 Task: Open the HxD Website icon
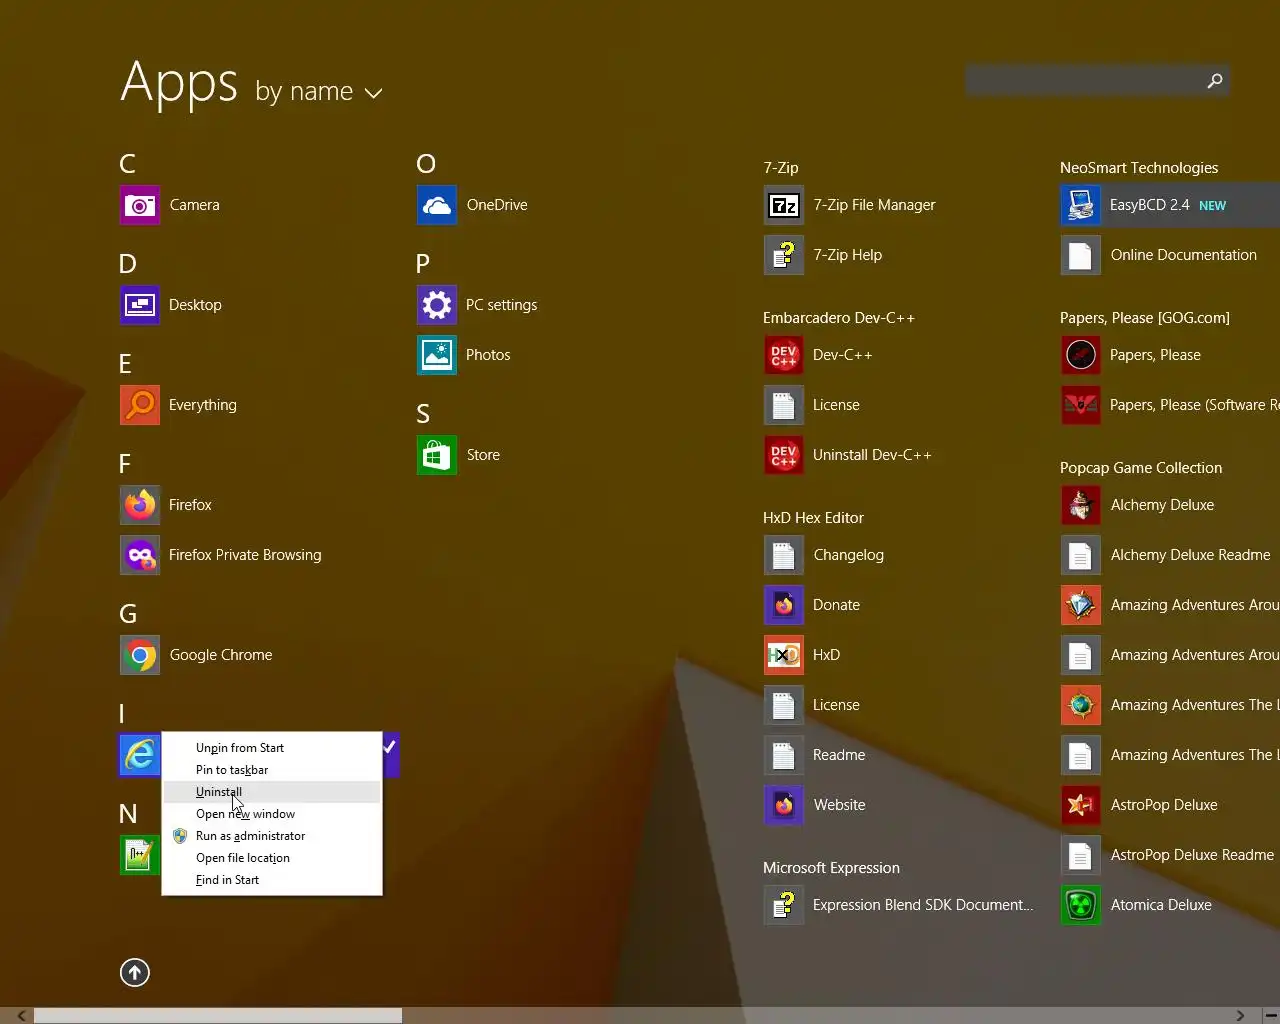point(784,805)
